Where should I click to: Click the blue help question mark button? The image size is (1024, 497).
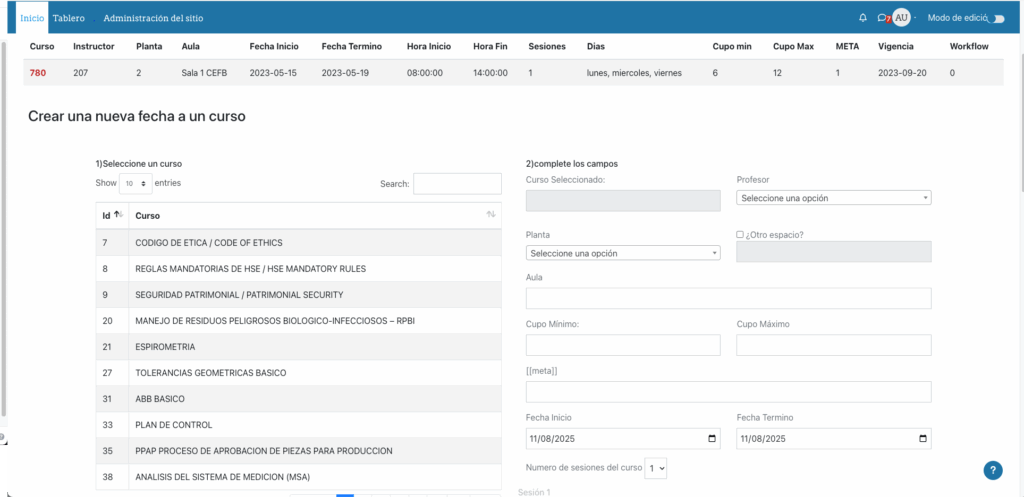point(993,470)
